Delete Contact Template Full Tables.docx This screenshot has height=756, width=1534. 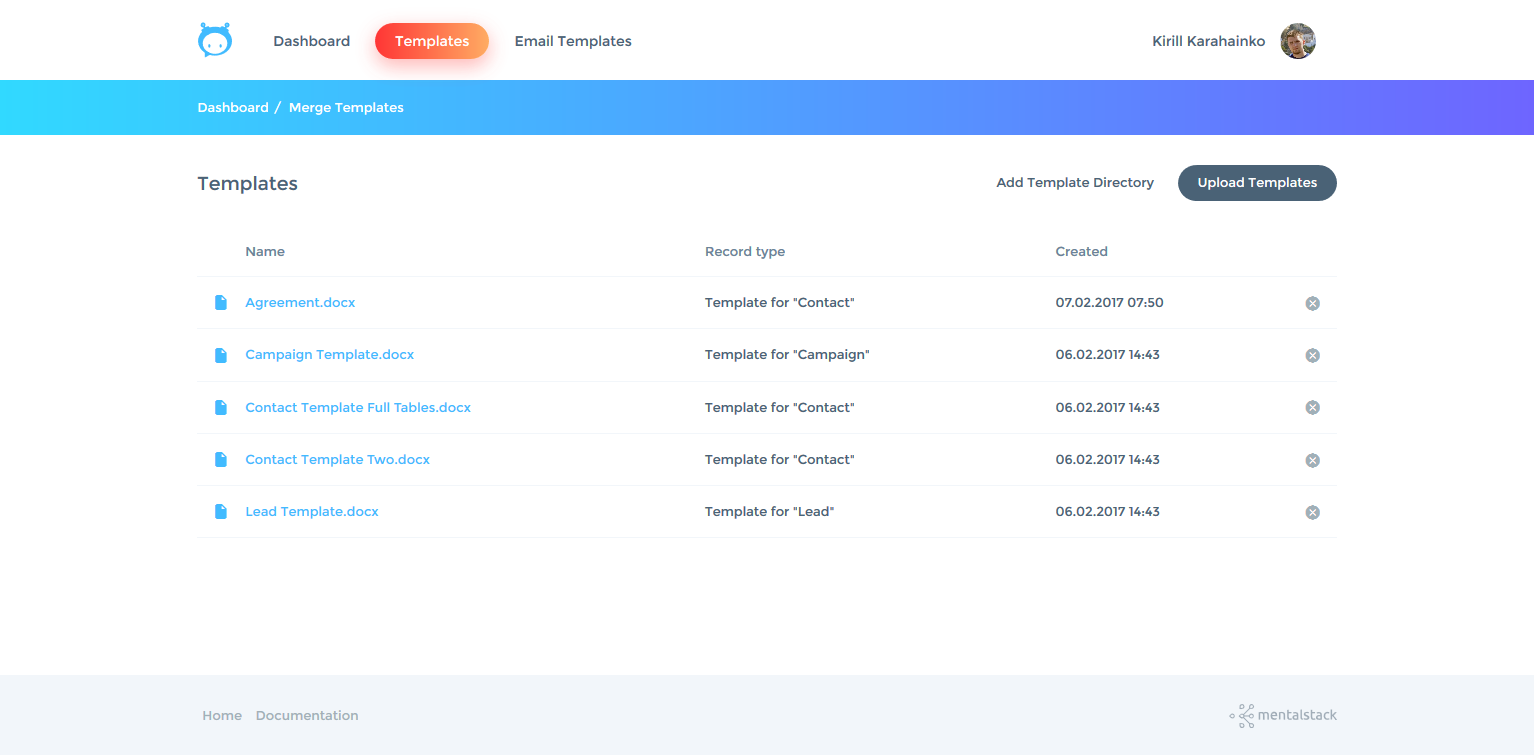point(1312,407)
